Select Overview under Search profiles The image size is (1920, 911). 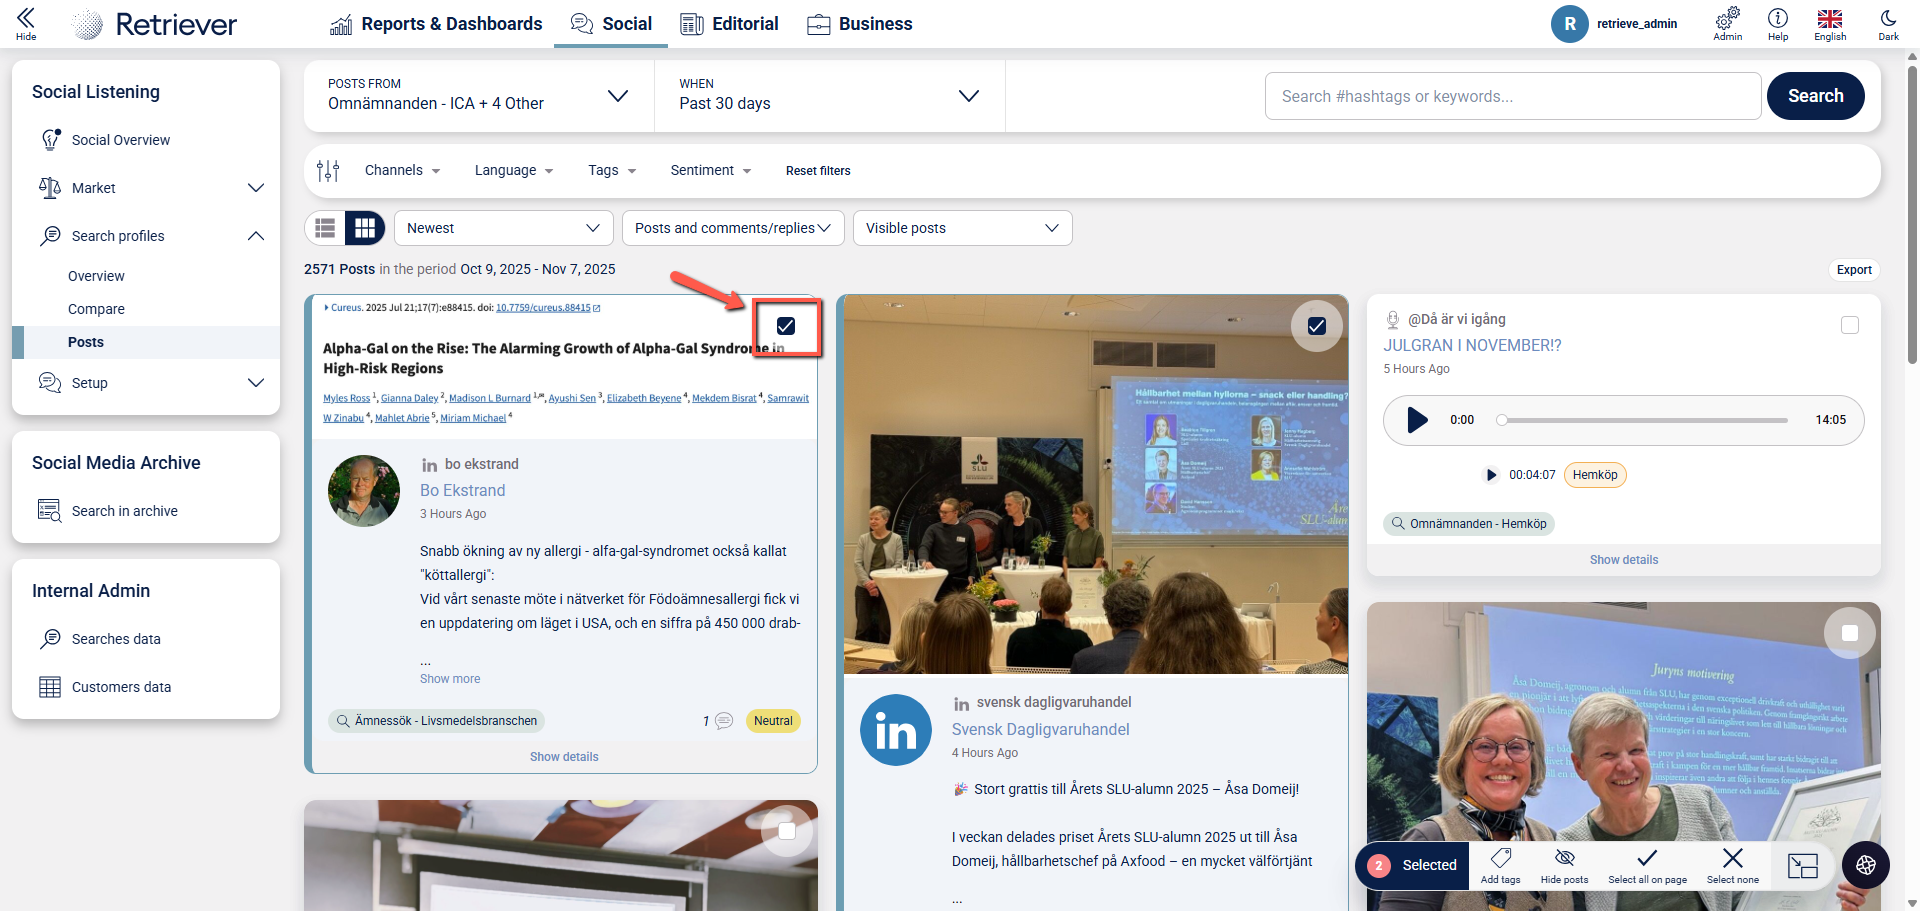tap(96, 276)
